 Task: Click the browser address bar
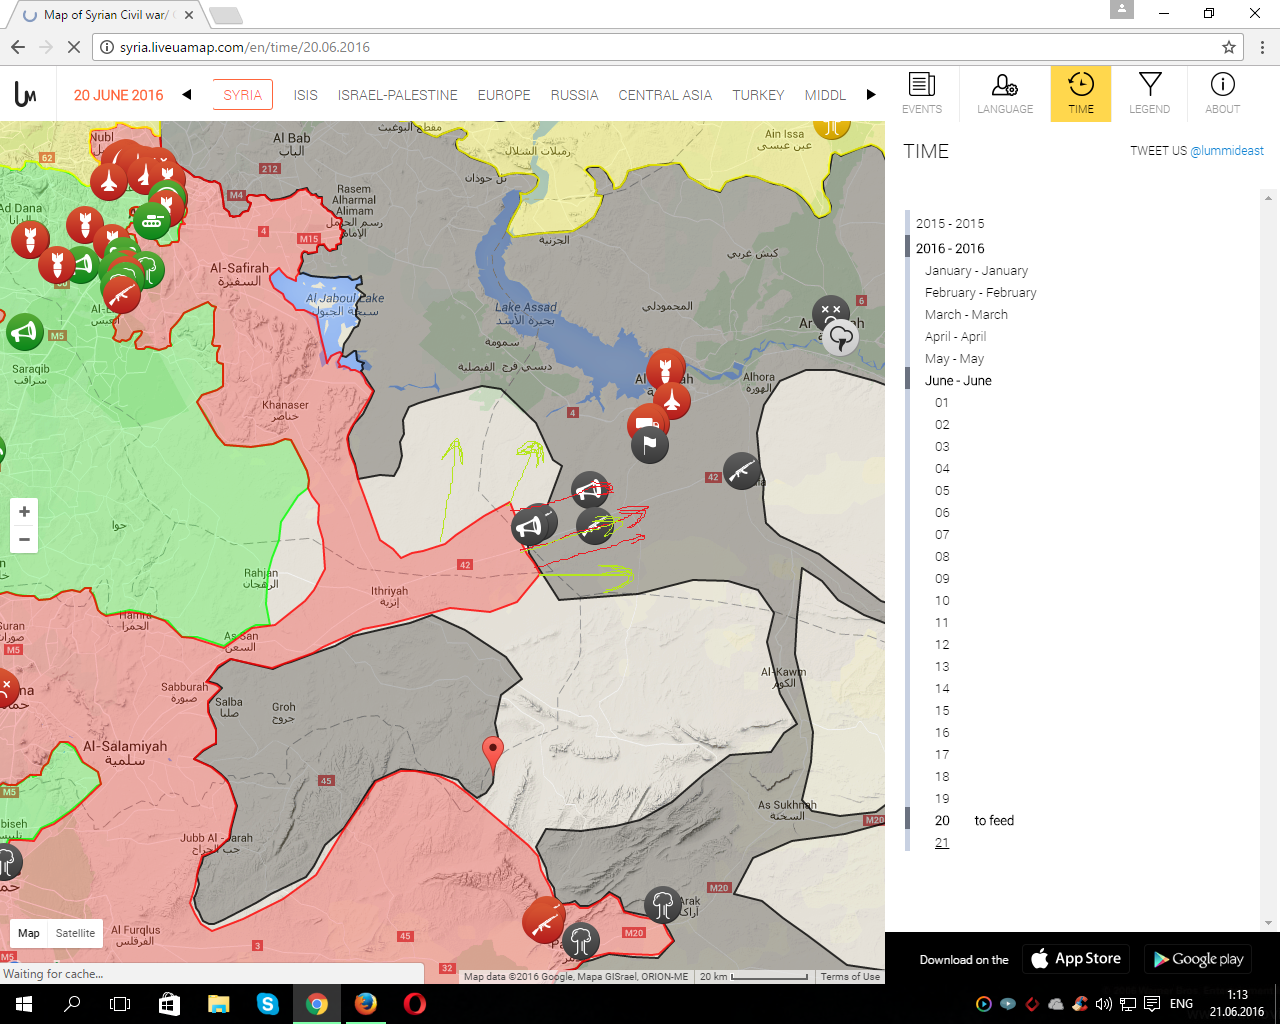667,47
